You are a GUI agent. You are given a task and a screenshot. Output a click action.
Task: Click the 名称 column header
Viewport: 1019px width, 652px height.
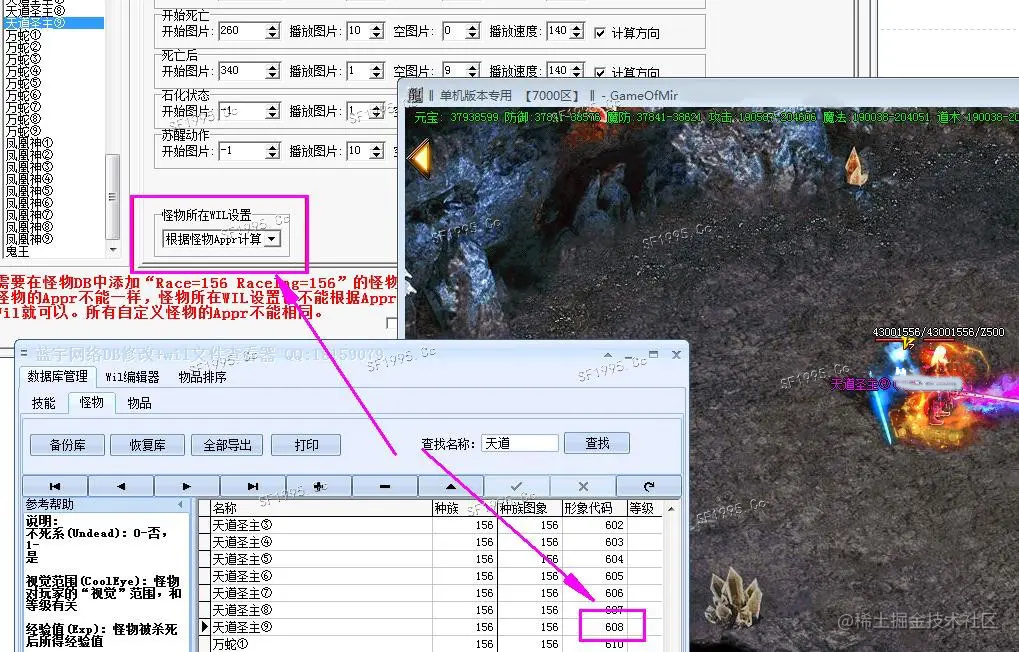coord(322,508)
